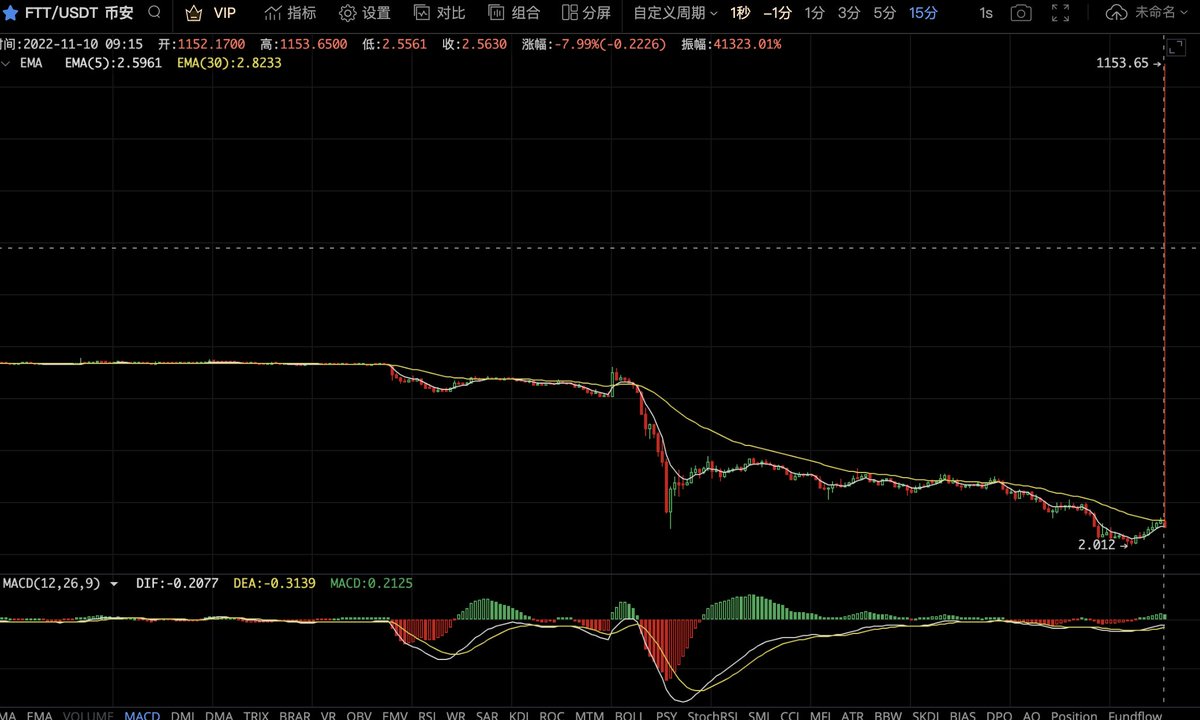
Task: Switch to the KDJ indicator tab
Action: [x=519, y=716]
